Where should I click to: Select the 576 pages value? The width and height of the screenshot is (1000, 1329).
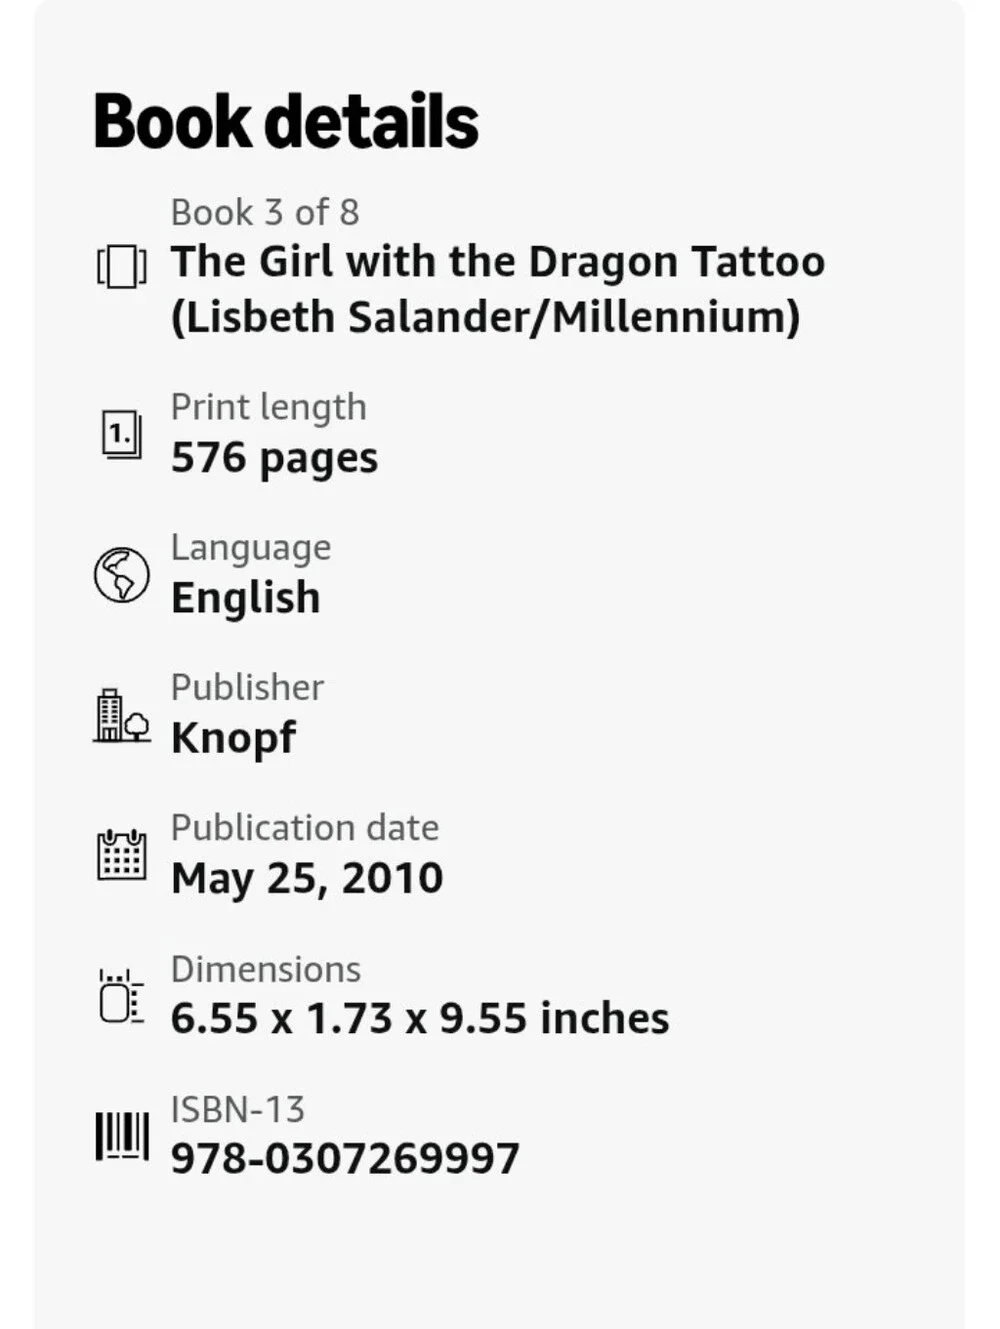coord(275,458)
